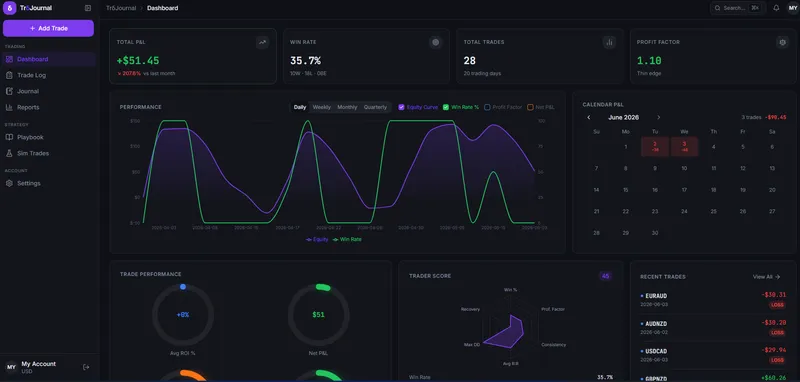Click the Net P&L donut gauge
This screenshot has width=800, height=382.
tap(318, 315)
